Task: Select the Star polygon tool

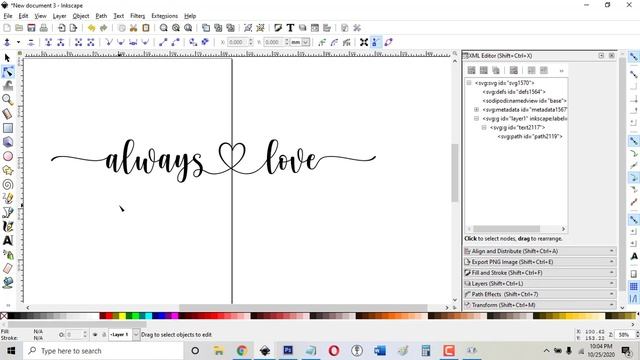Action: tap(7, 170)
